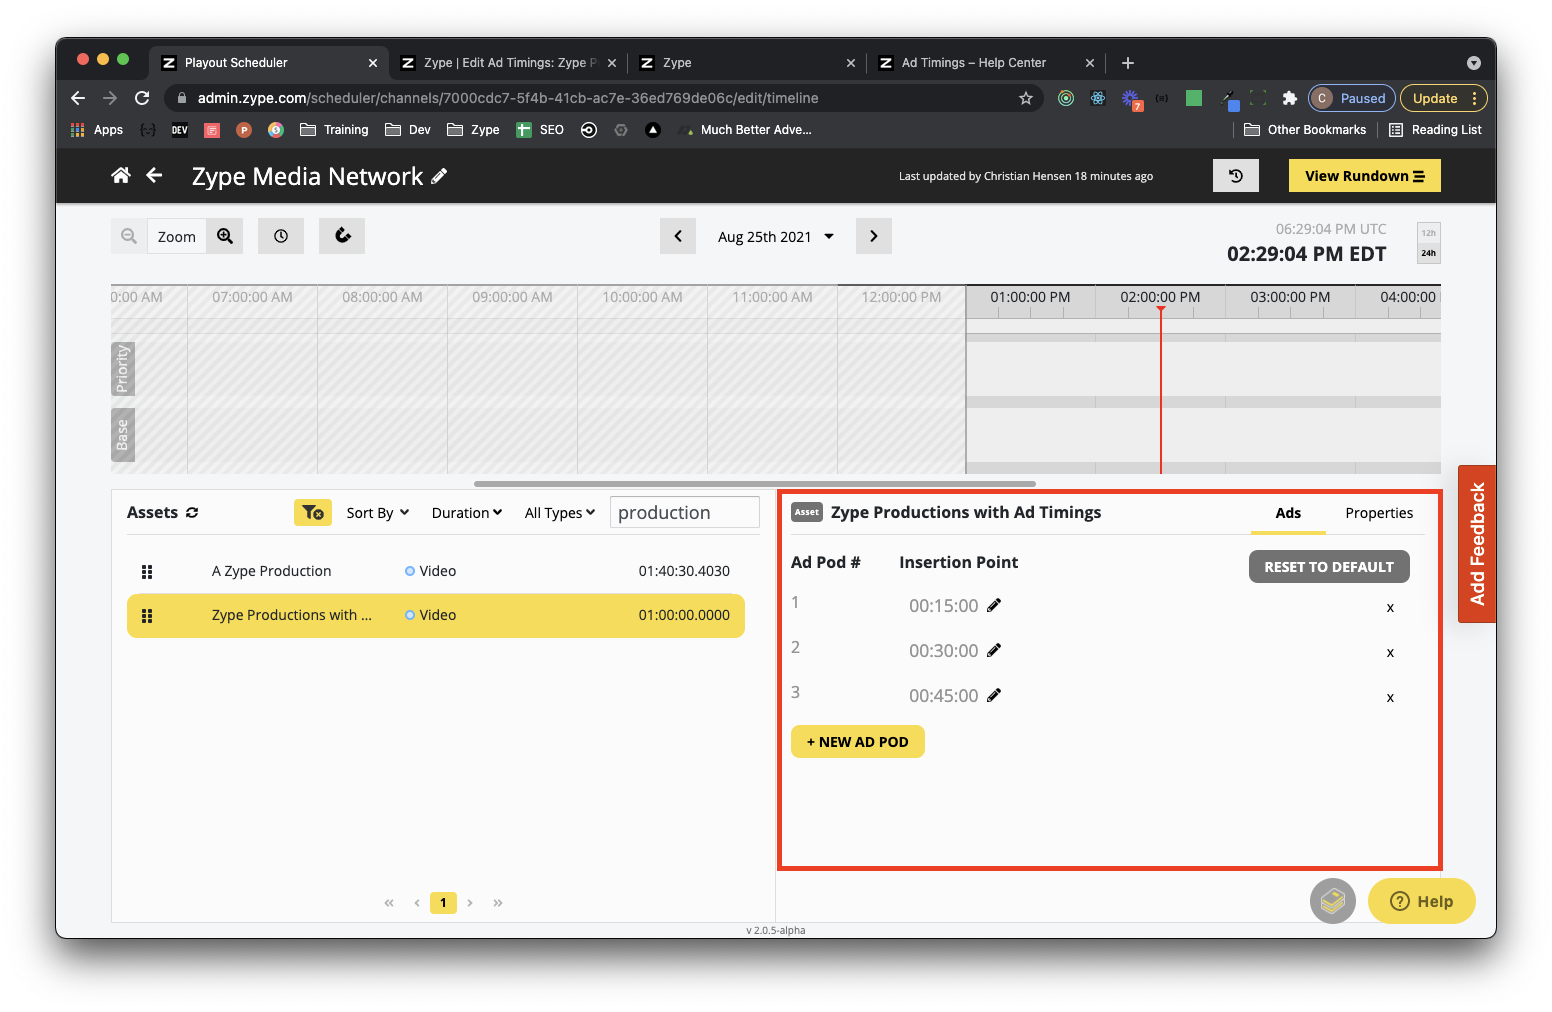Go to first page of assets

click(389, 903)
